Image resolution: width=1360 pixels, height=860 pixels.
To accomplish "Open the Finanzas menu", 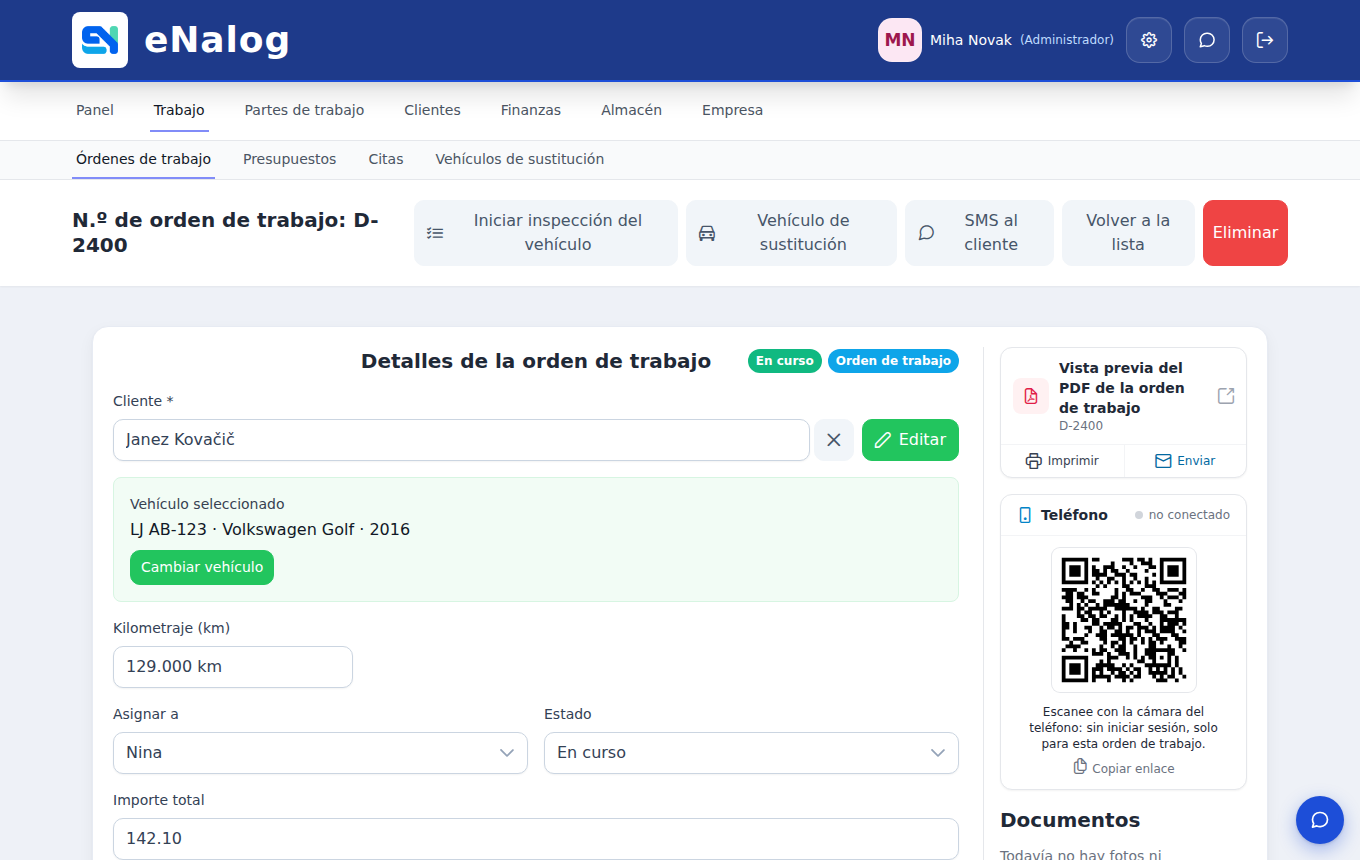I will pyautogui.click(x=531, y=110).
